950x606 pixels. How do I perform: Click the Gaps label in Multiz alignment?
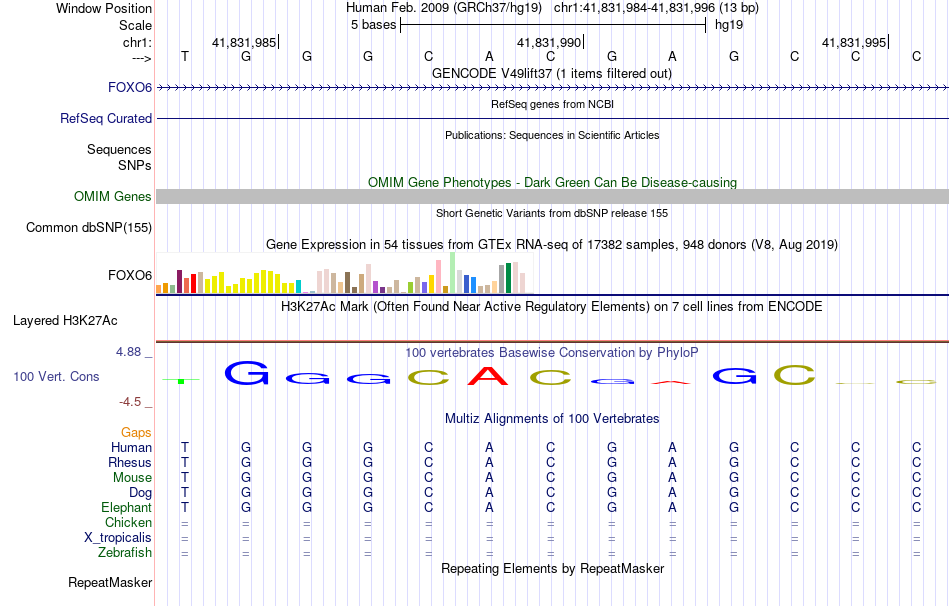click(x=136, y=432)
